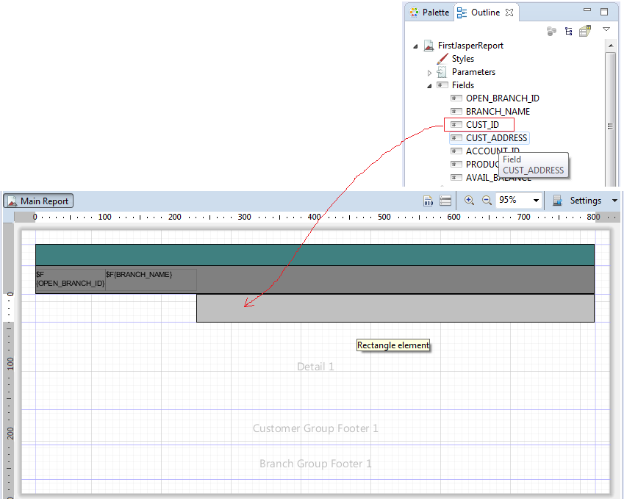
Task: Click the first icon left of zoom in
Action: coord(446,201)
